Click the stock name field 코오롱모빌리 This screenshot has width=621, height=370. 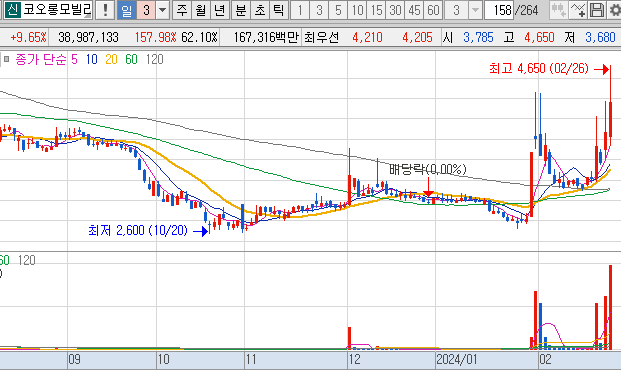coord(57,10)
